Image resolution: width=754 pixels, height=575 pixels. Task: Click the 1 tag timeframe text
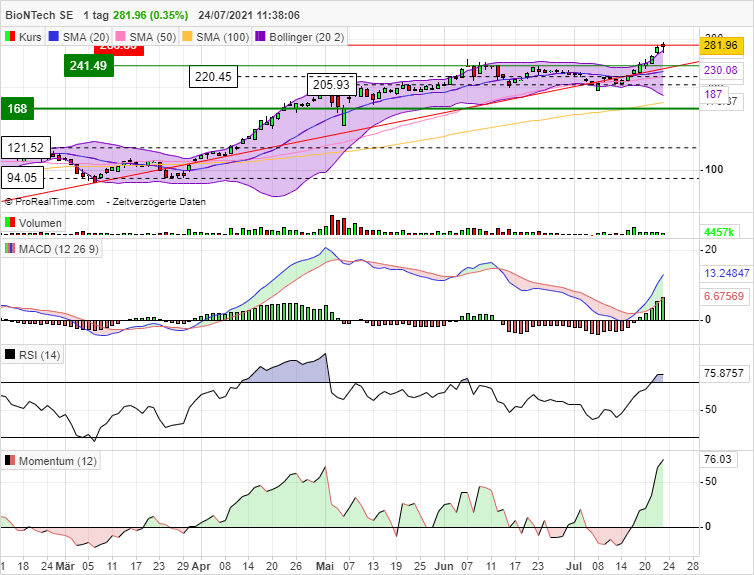pos(96,15)
